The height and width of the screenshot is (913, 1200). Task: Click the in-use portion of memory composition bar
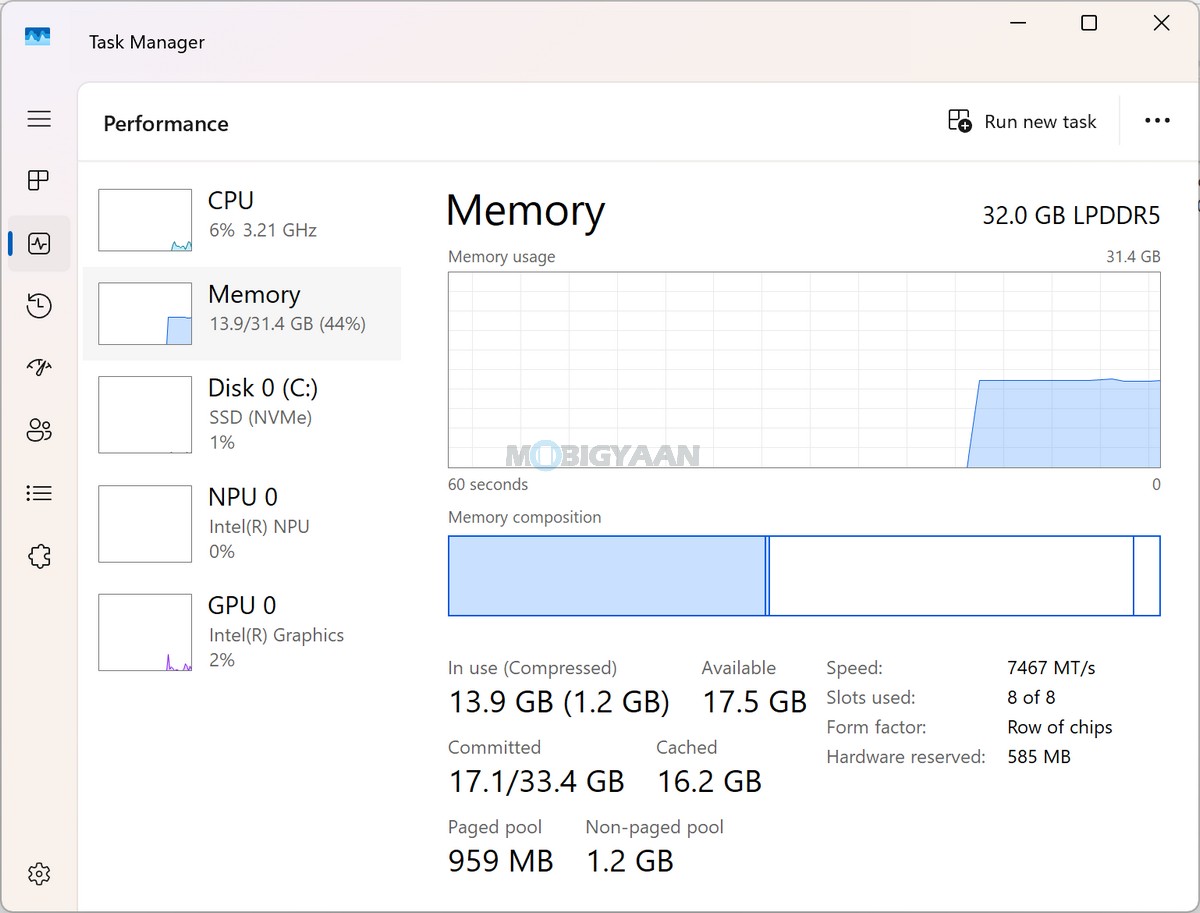(x=606, y=576)
